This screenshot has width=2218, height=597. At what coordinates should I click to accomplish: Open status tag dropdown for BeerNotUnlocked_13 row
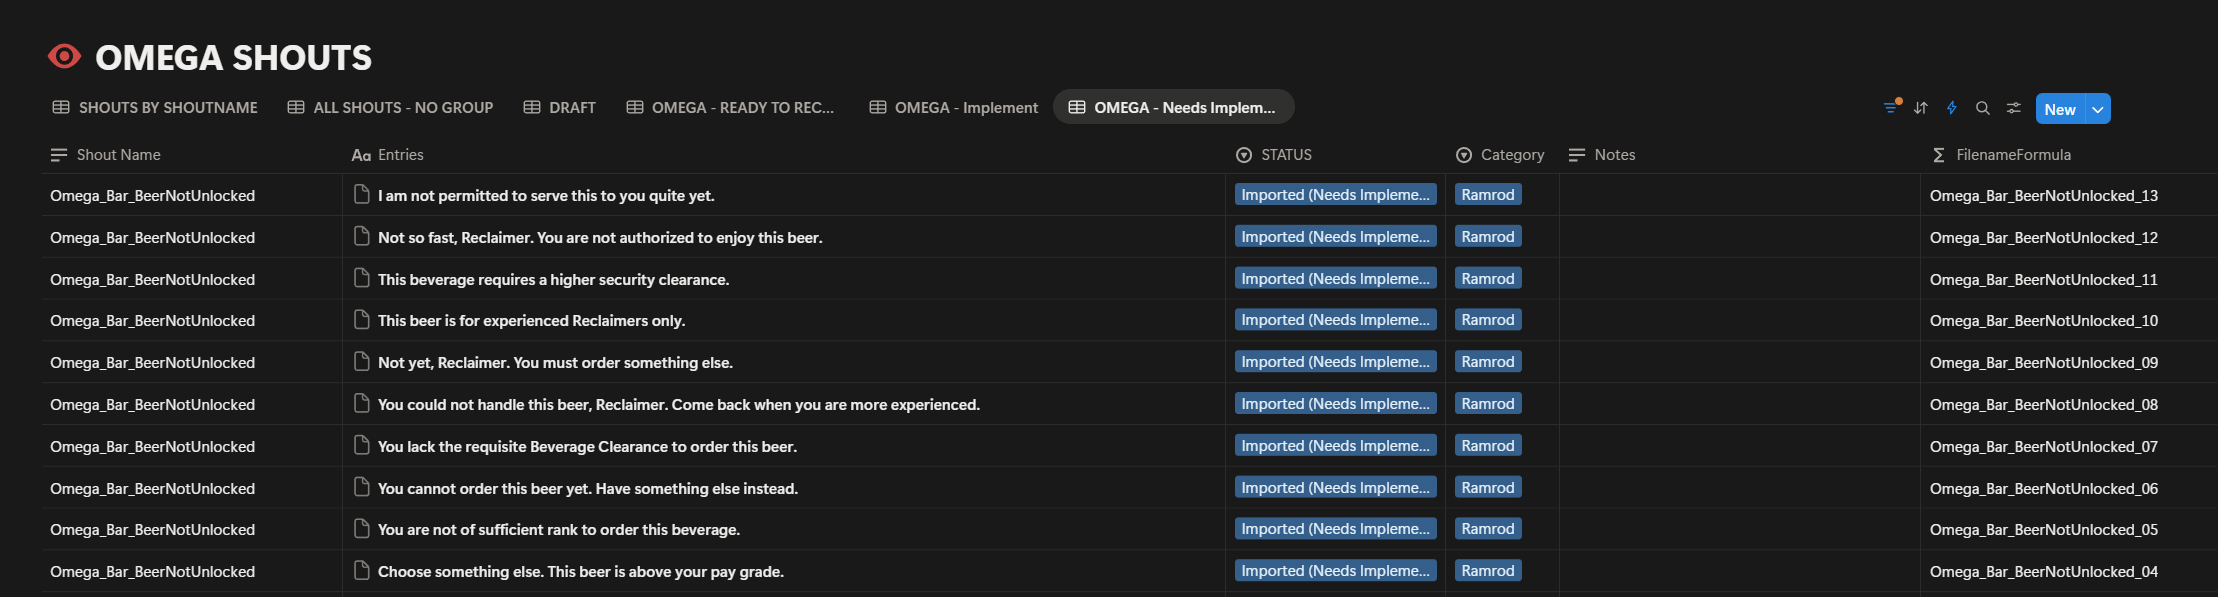[1336, 195]
